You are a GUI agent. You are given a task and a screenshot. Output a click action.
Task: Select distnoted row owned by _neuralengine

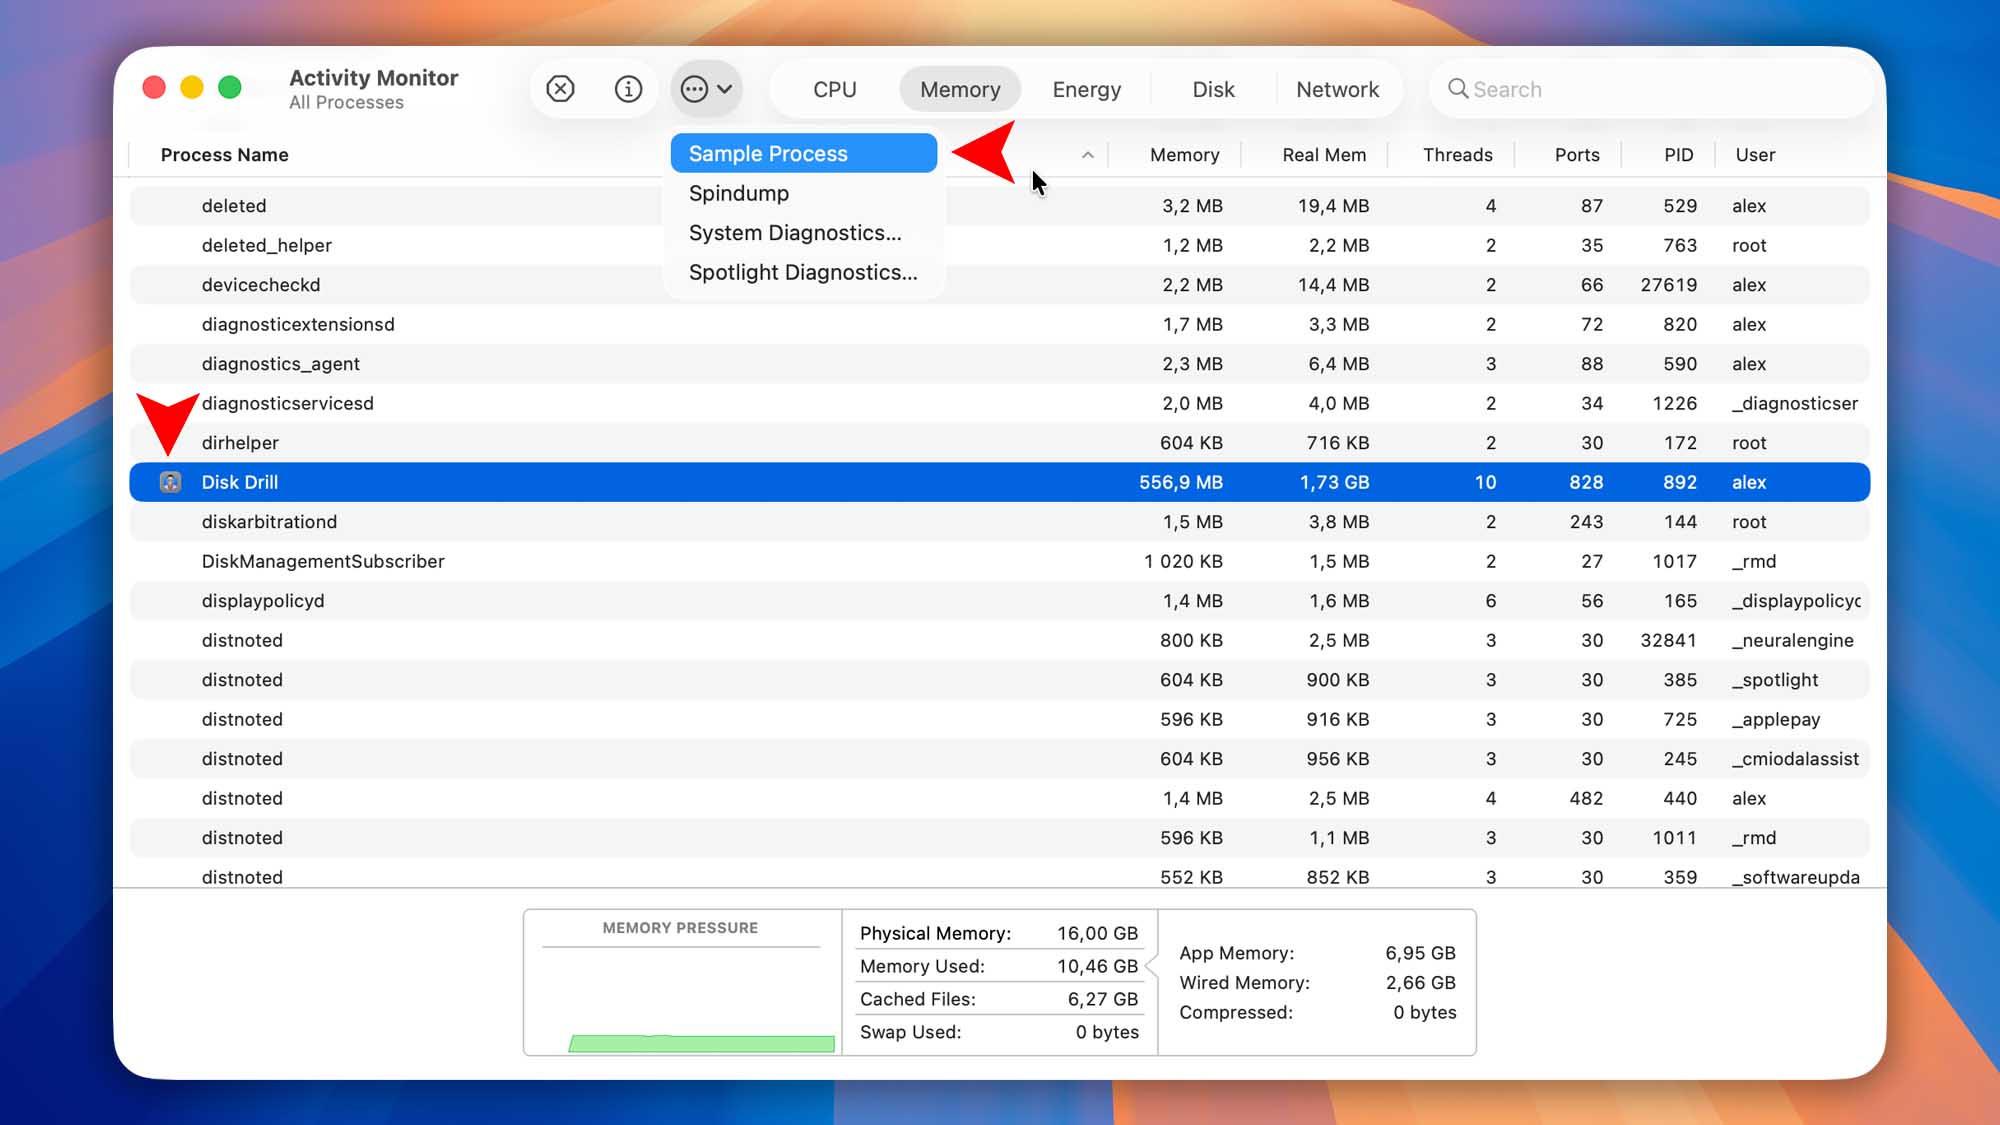coord(999,640)
